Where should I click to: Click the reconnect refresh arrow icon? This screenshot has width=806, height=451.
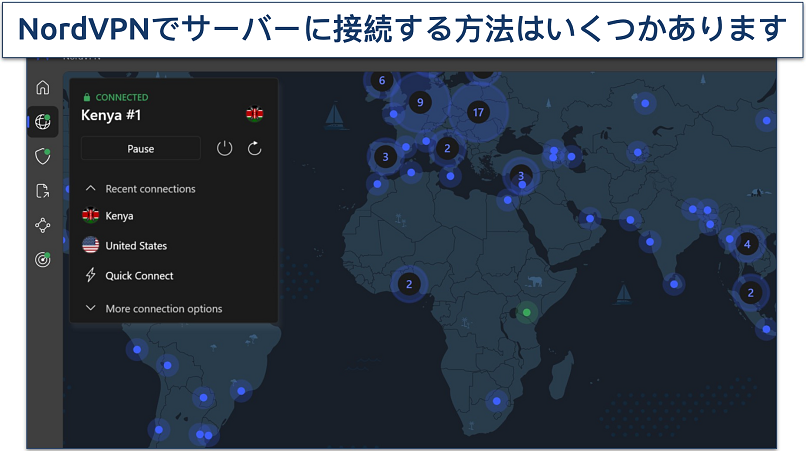tap(255, 149)
